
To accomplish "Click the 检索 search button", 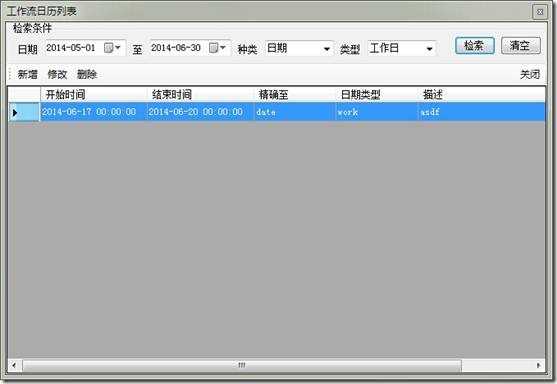I will click(475, 46).
